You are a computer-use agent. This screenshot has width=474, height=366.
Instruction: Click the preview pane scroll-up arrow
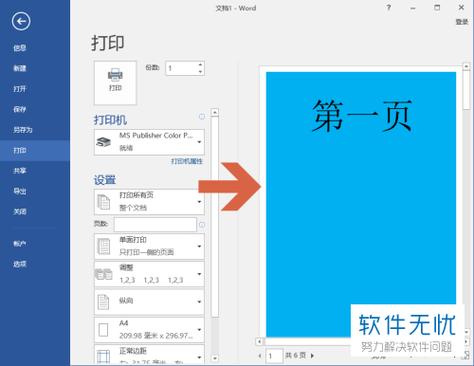point(466,66)
